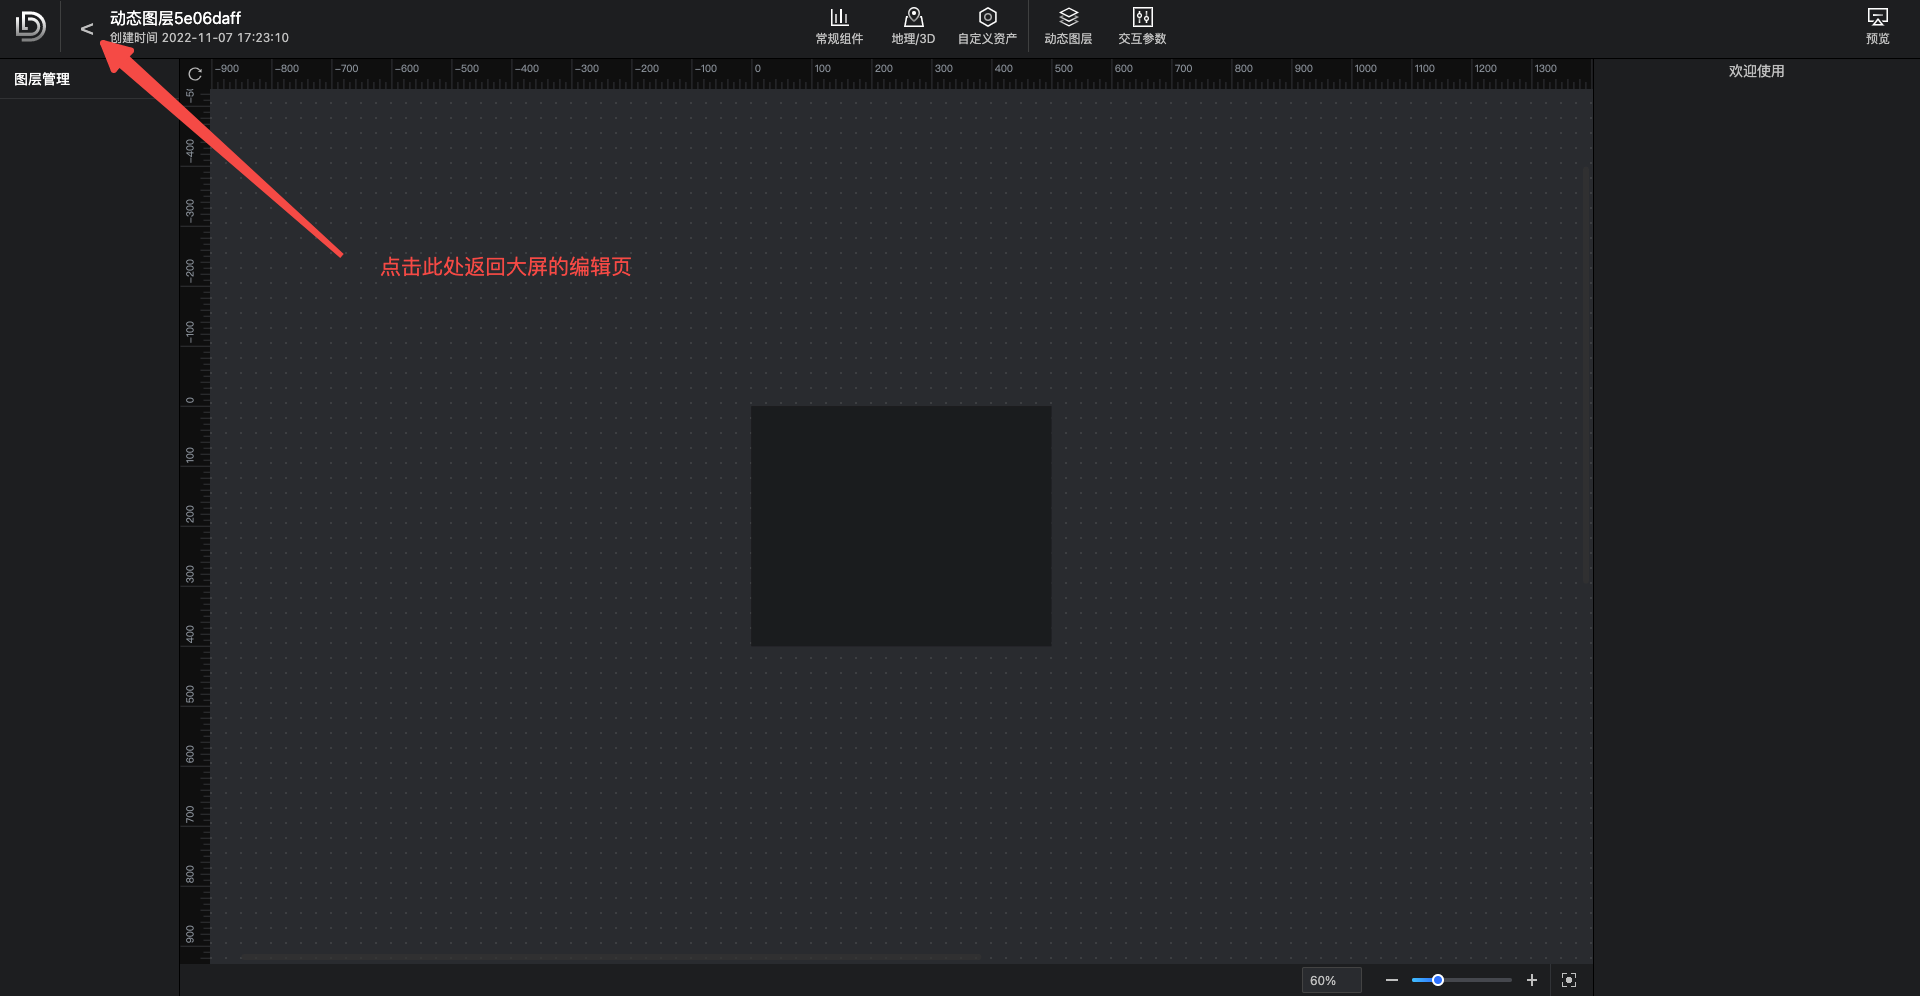
Task: Click the back arrow to return
Action: pyautogui.click(x=87, y=29)
